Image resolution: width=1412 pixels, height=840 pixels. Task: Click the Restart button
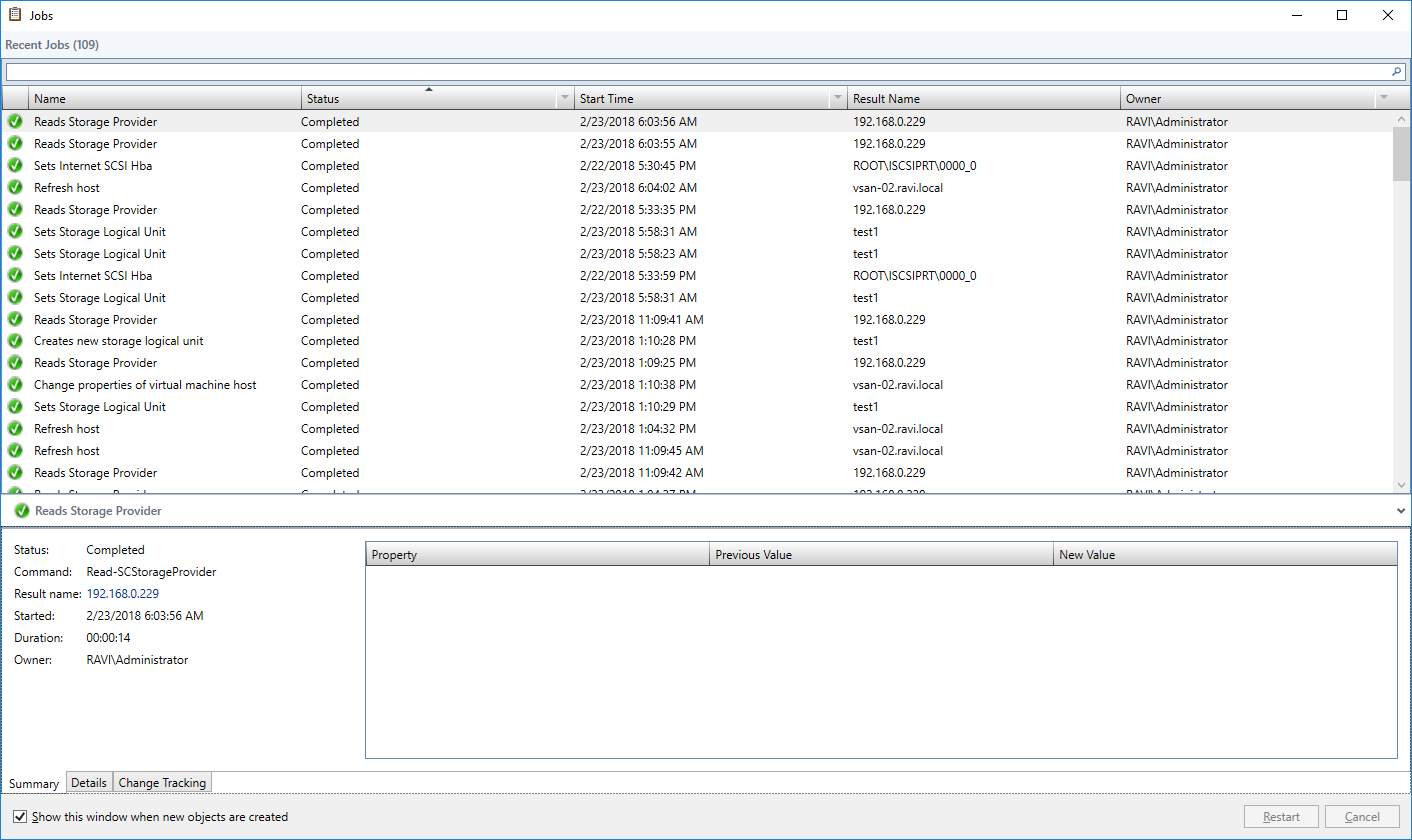tap(1281, 817)
